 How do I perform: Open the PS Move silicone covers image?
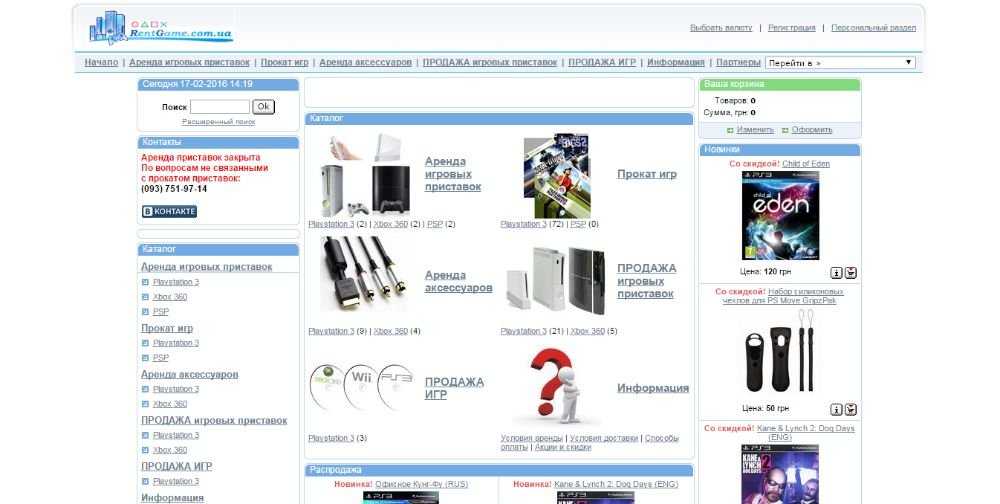pyautogui.click(x=780, y=350)
